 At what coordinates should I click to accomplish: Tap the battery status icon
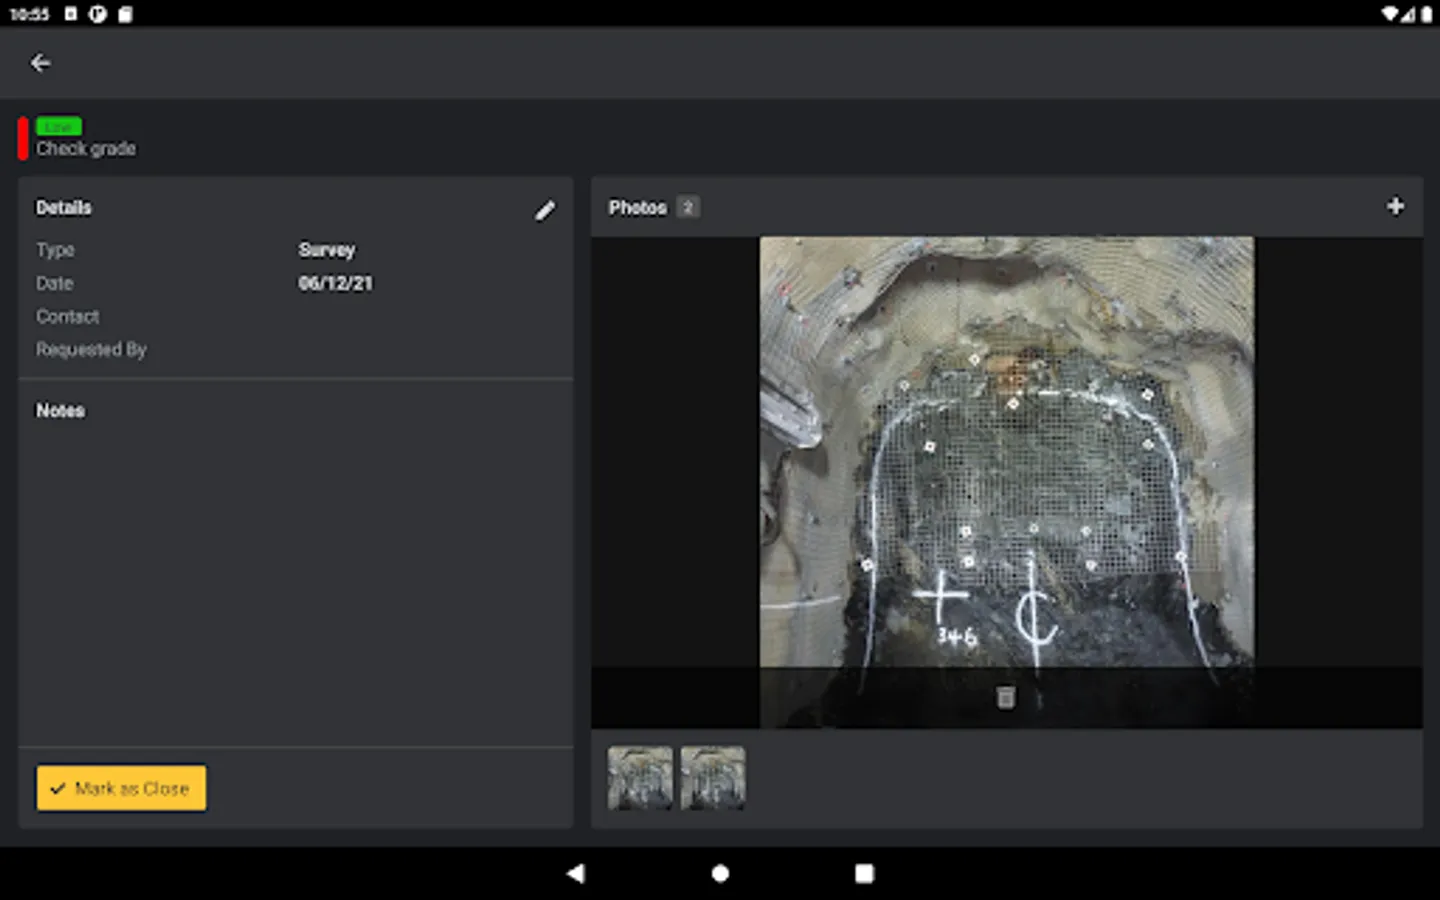(x=1426, y=14)
